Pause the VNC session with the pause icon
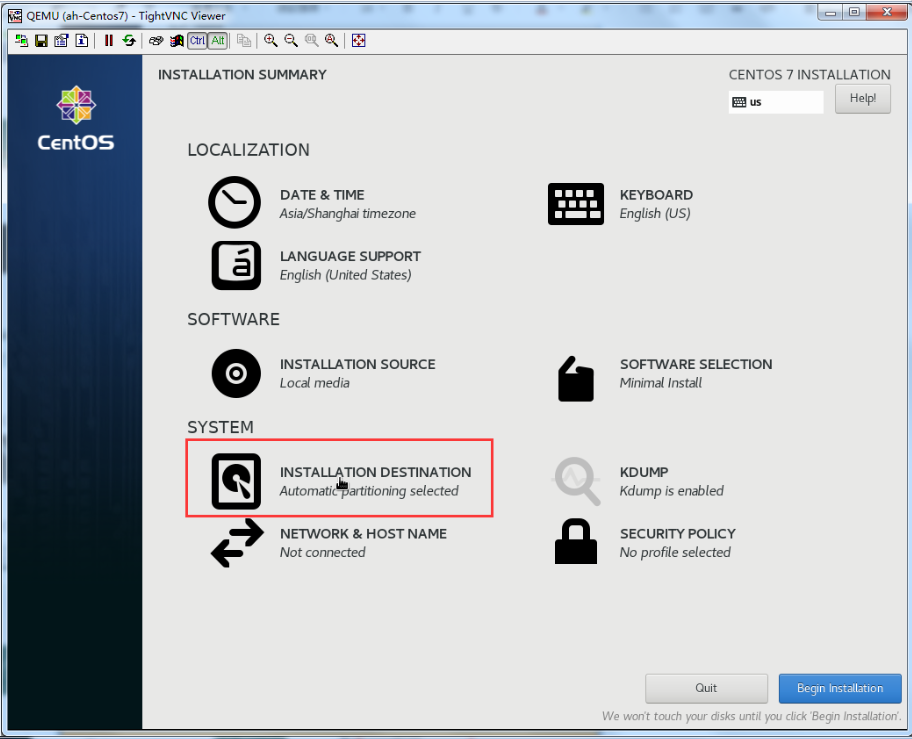This screenshot has height=739, width=912. [109, 41]
